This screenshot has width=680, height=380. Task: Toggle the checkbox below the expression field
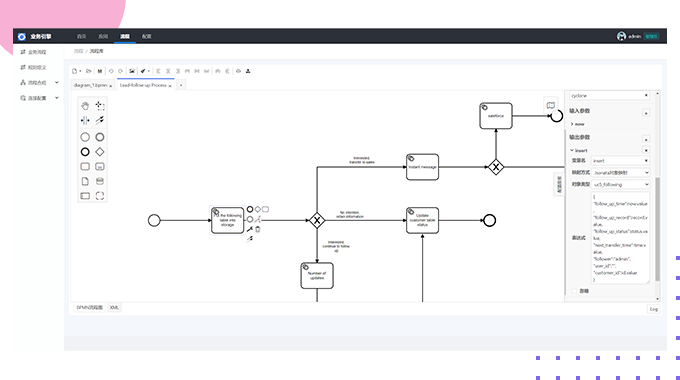point(574,291)
